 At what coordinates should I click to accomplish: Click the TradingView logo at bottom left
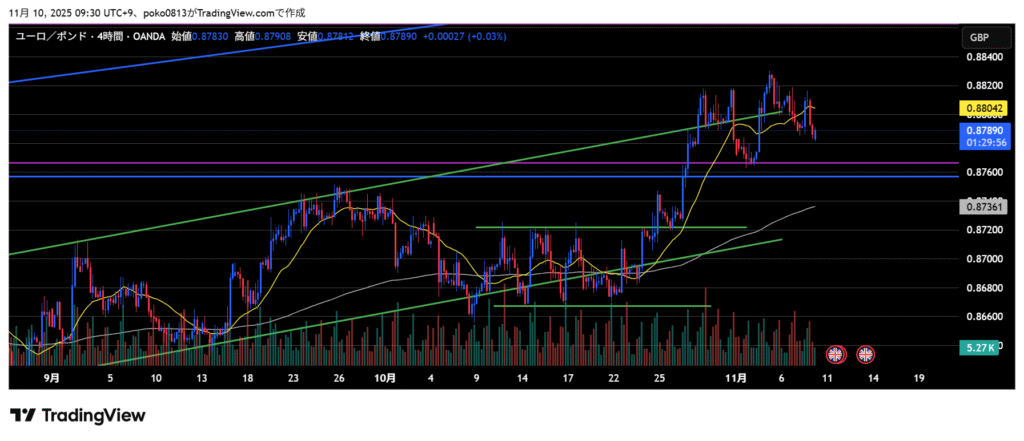point(78,415)
